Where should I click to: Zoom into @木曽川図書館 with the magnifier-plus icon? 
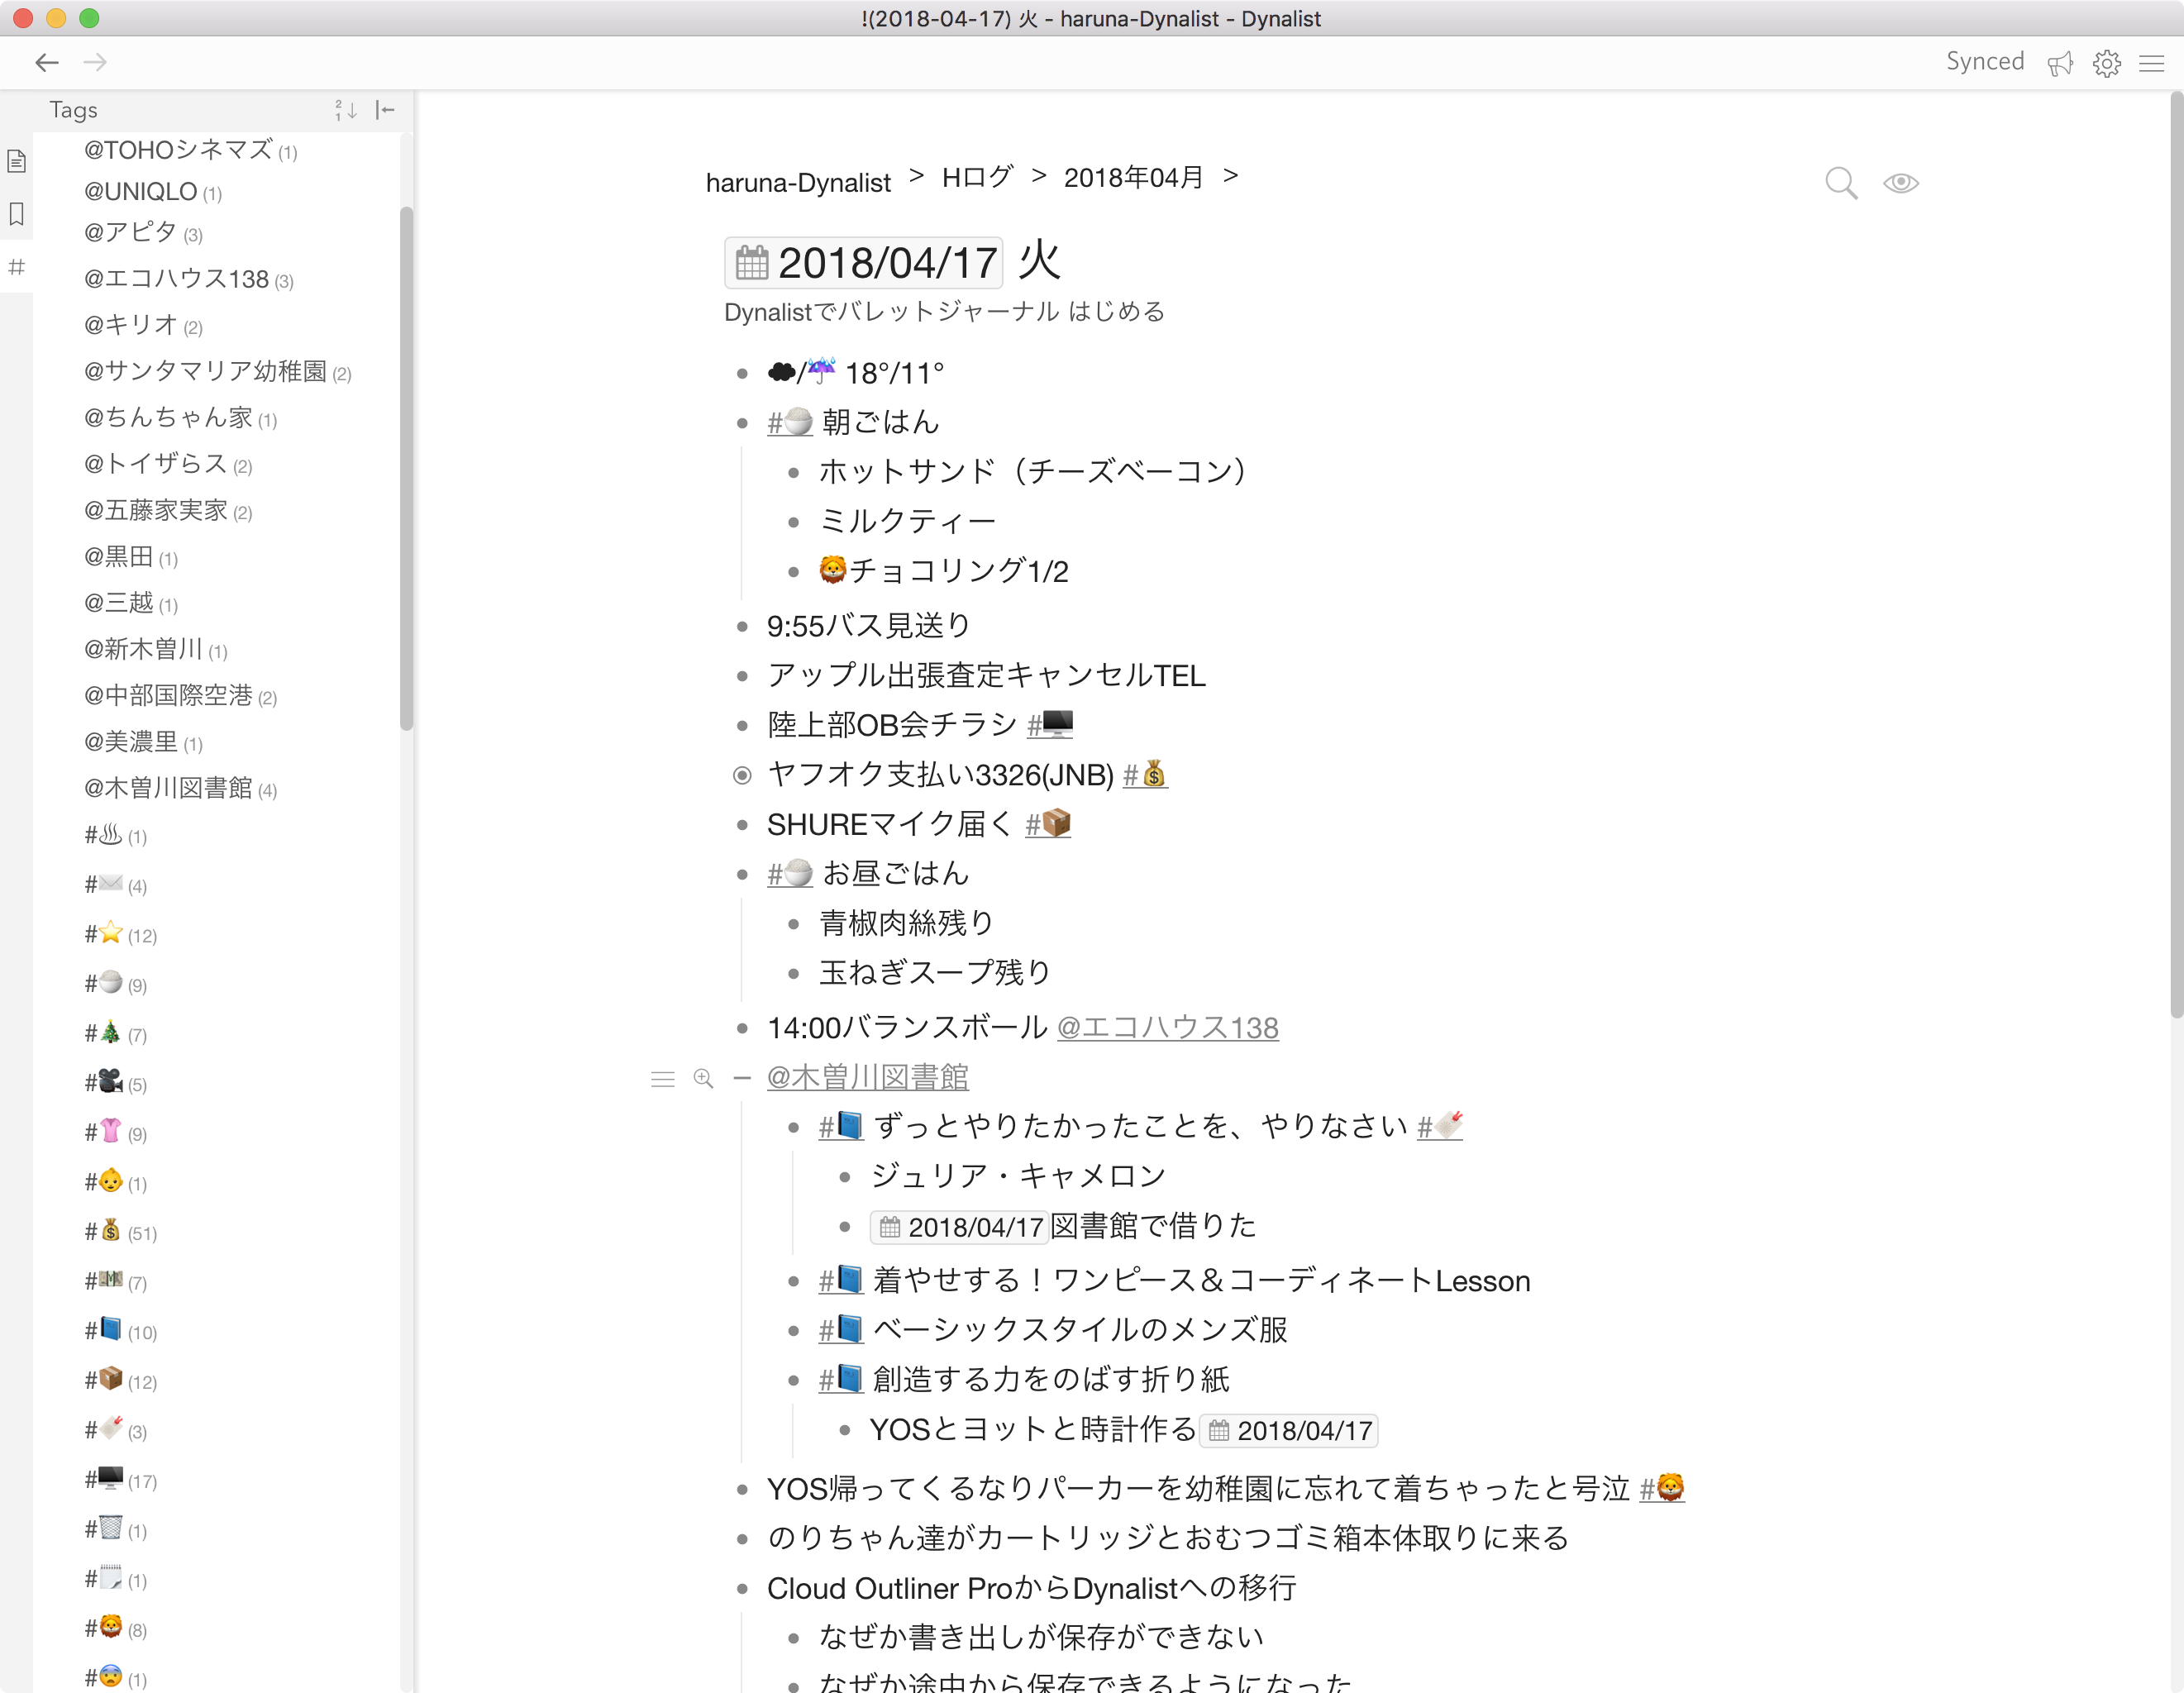(x=703, y=1079)
